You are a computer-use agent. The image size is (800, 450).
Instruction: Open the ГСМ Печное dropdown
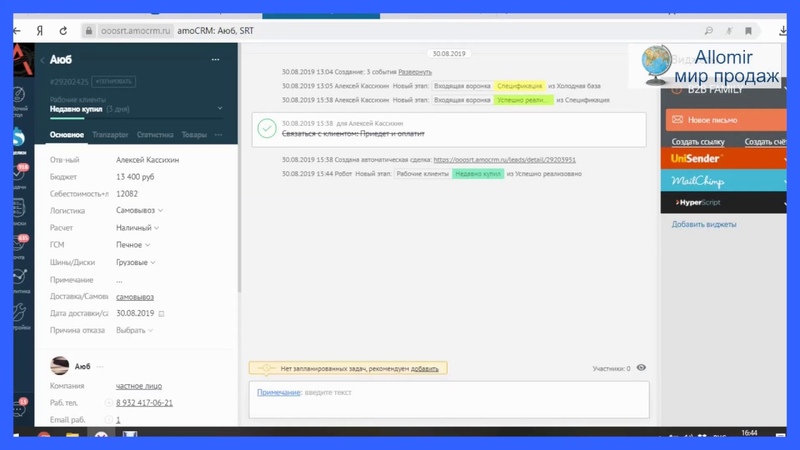click(133, 245)
